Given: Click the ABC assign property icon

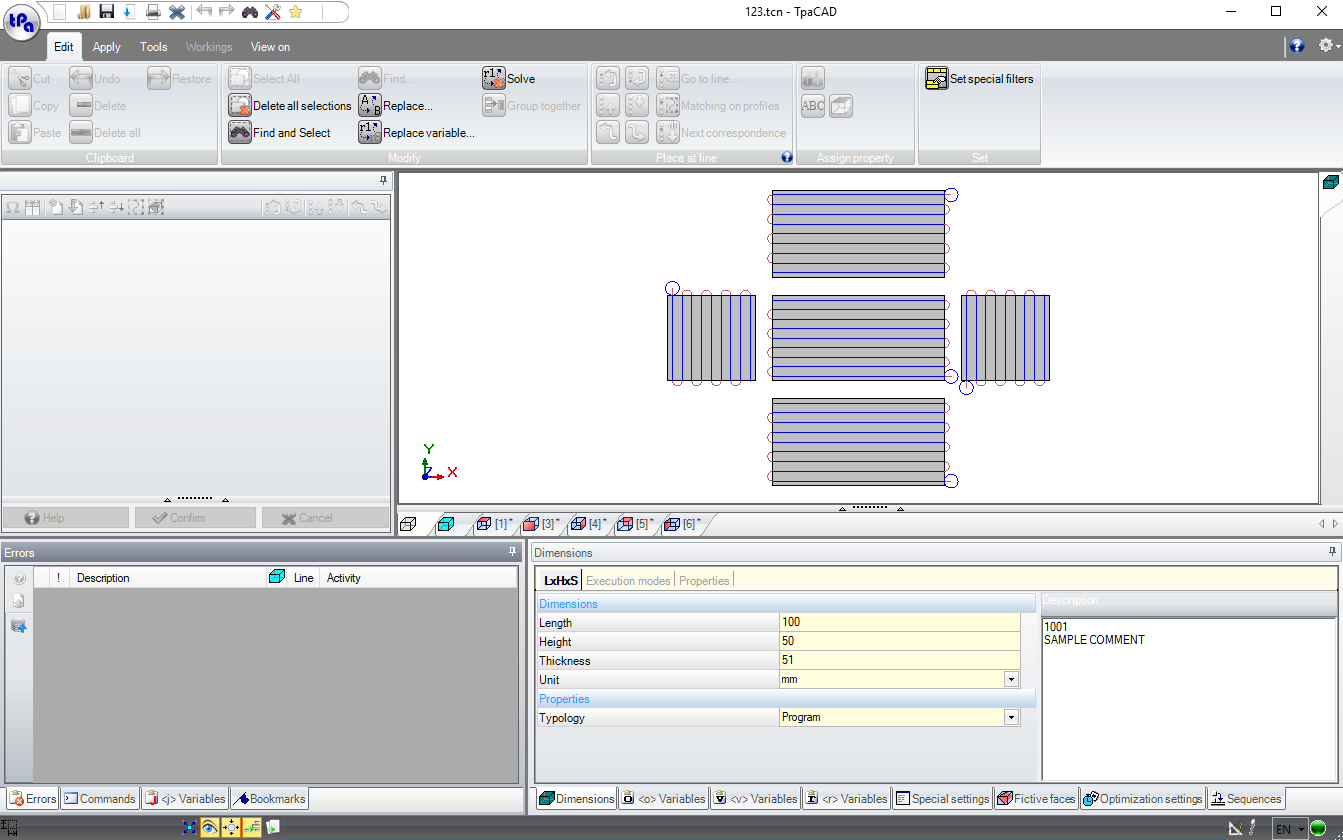Looking at the screenshot, I should 812,105.
